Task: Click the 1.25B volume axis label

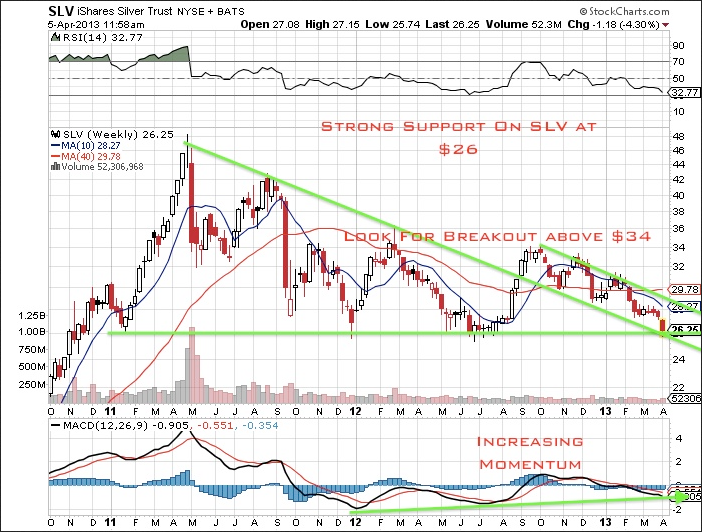Action: [x=32, y=316]
